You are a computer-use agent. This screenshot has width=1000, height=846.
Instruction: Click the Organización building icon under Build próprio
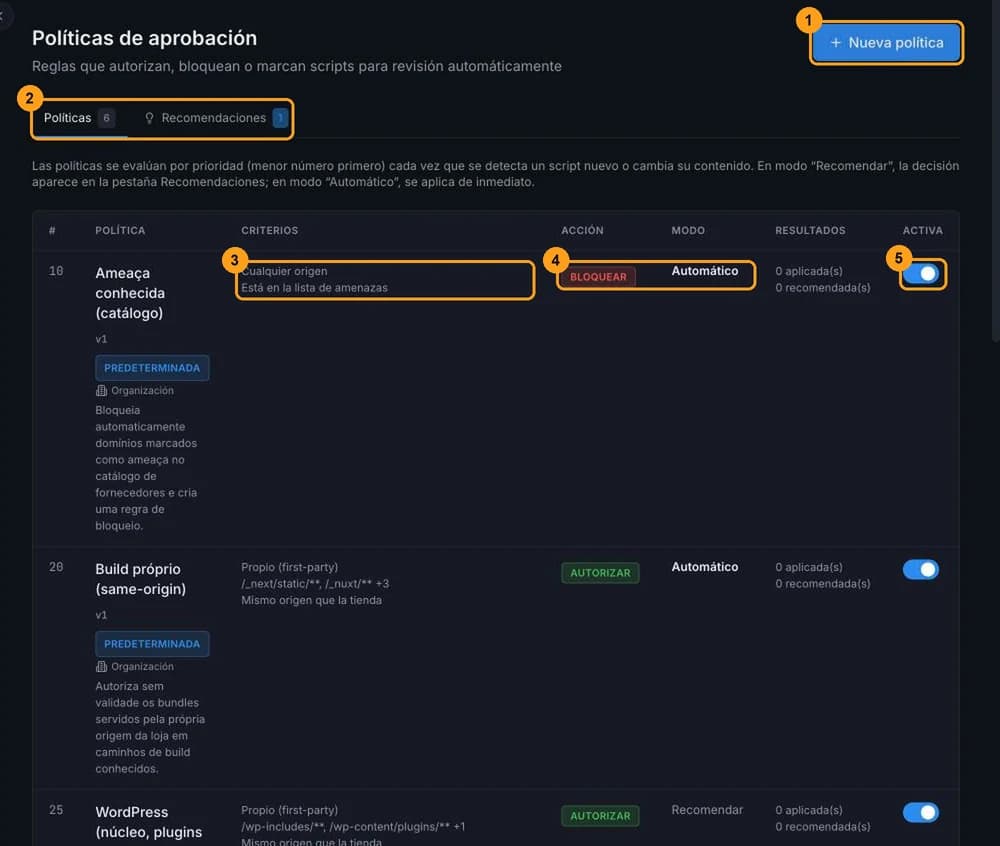(x=101, y=666)
